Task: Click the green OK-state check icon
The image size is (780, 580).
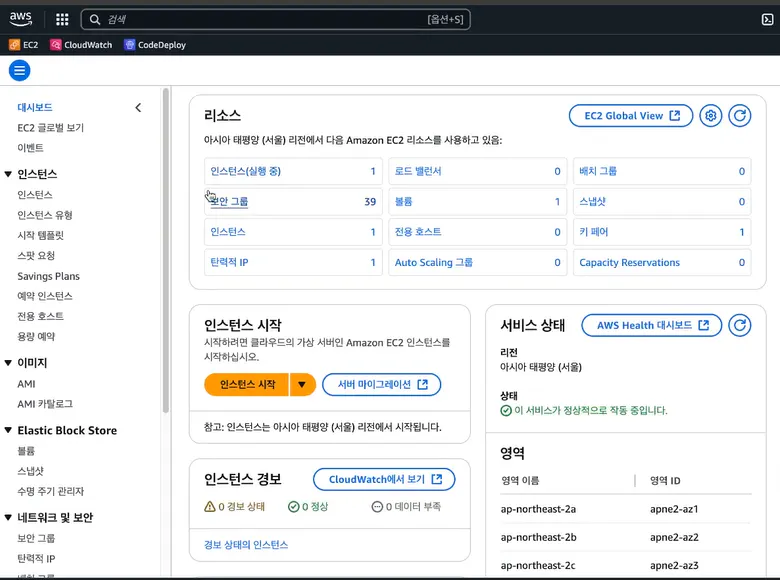Action: pyautogui.click(x=293, y=506)
